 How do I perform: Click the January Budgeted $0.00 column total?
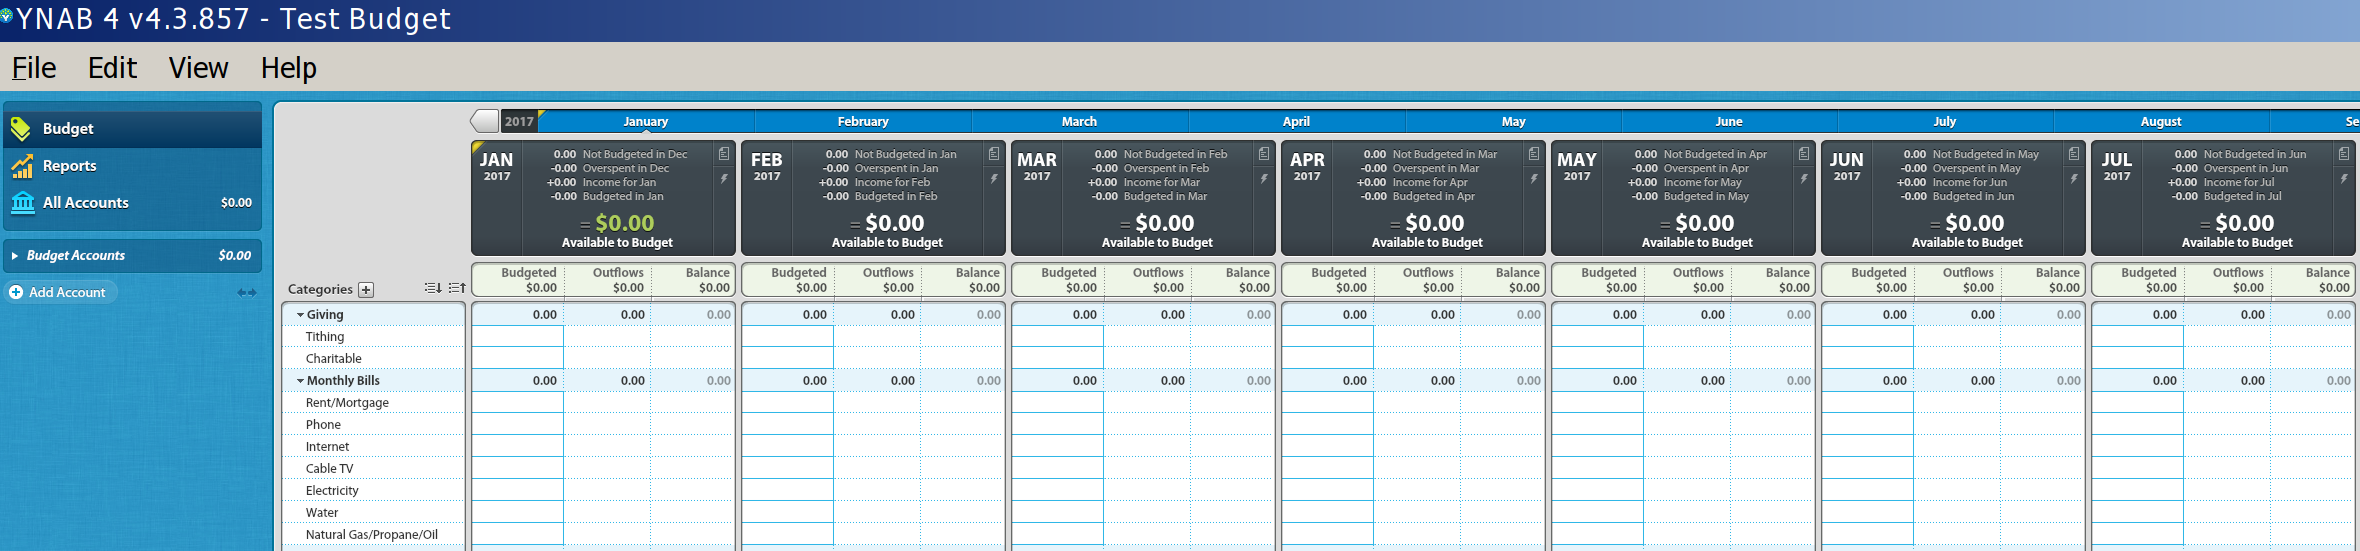tap(541, 288)
